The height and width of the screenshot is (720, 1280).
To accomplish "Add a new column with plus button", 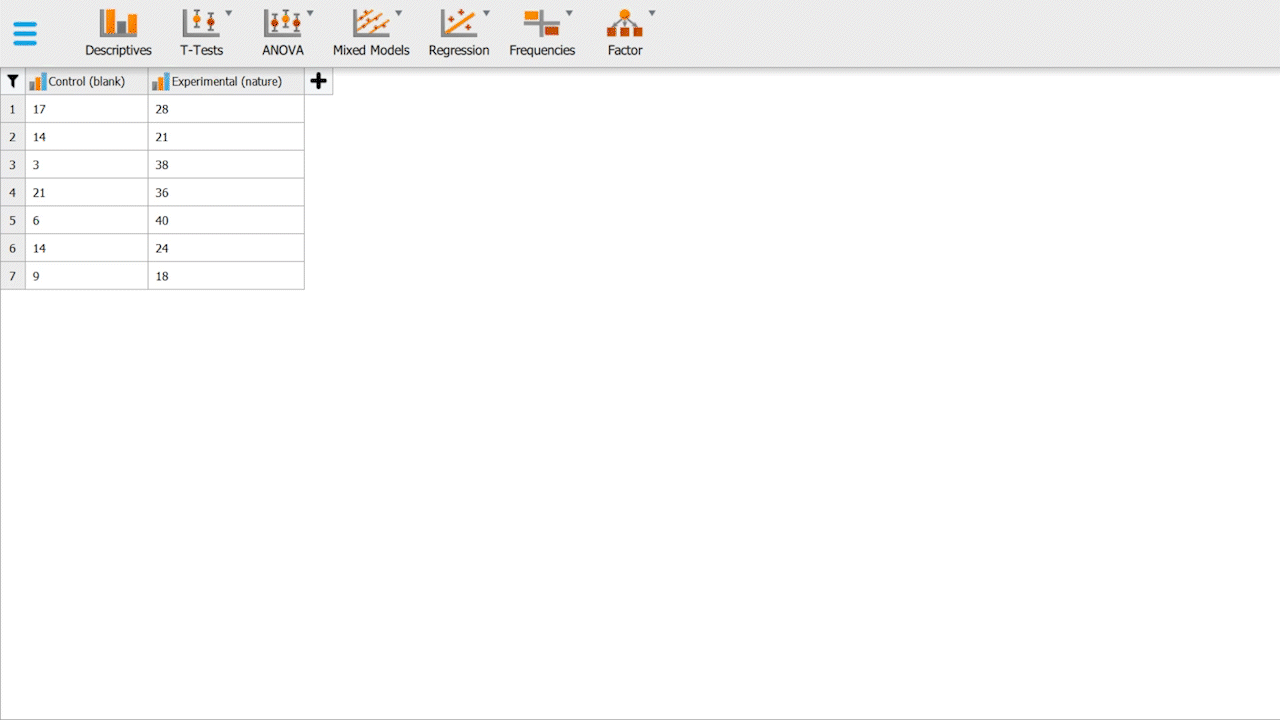I will pyautogui.click(x=318, y=81).
